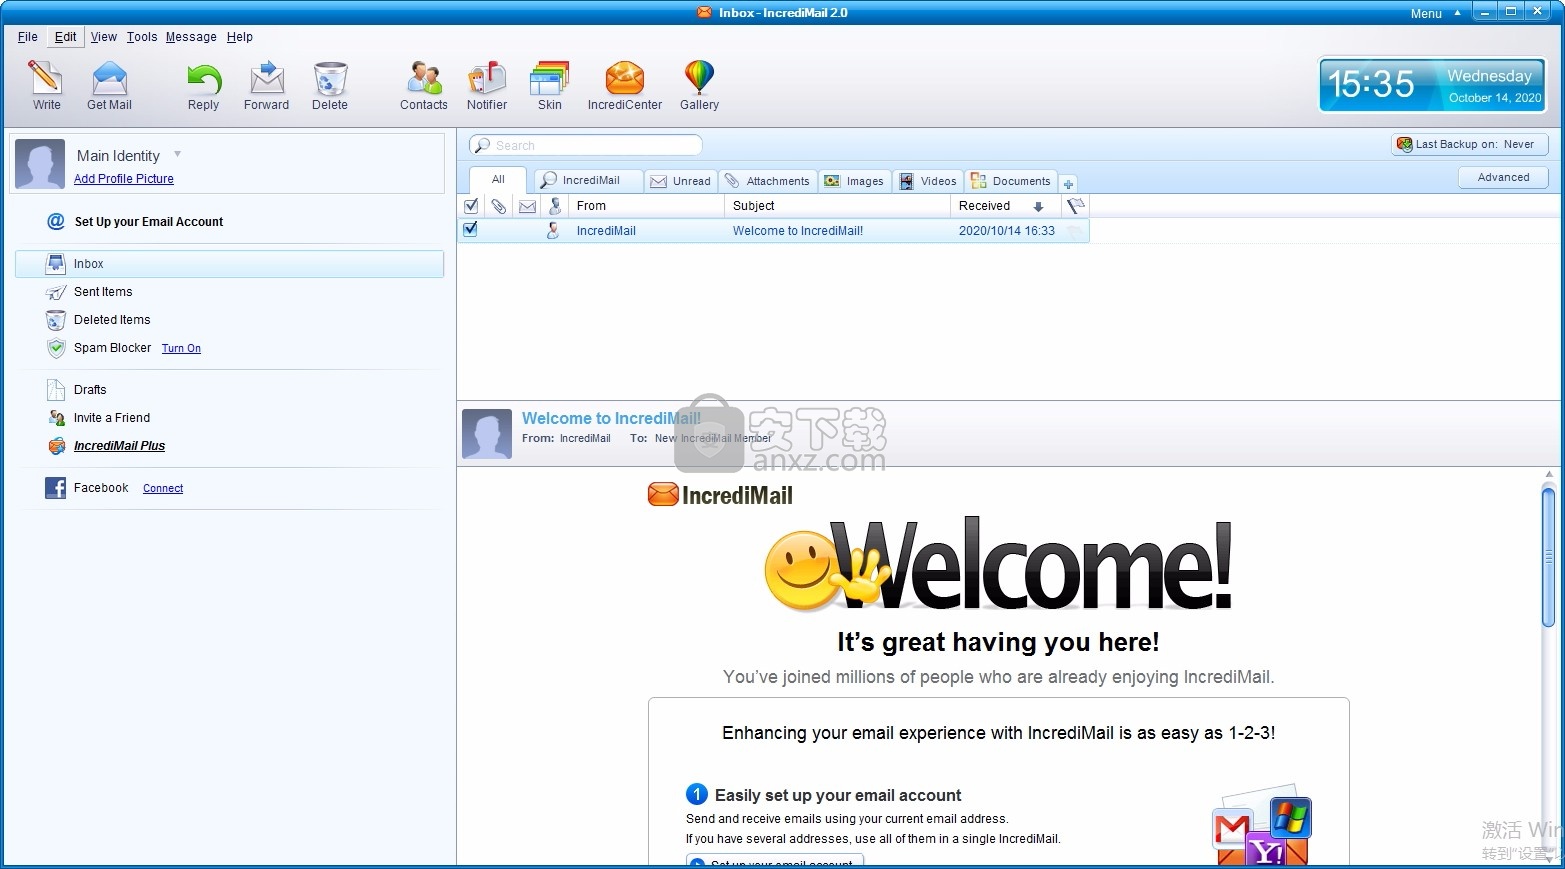Click the Menu button in title bar
The image size is (1565, 869).
tap(1426, 13)
